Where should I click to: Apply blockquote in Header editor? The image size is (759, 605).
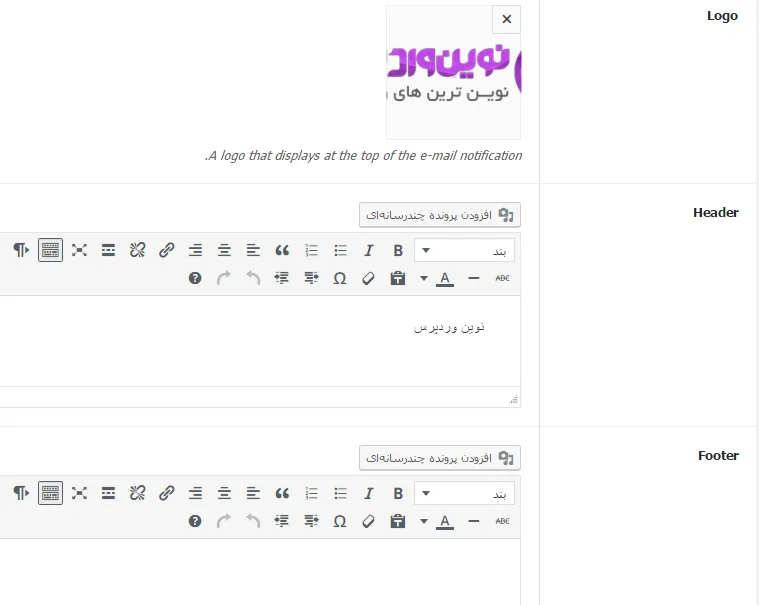(282, 250)
